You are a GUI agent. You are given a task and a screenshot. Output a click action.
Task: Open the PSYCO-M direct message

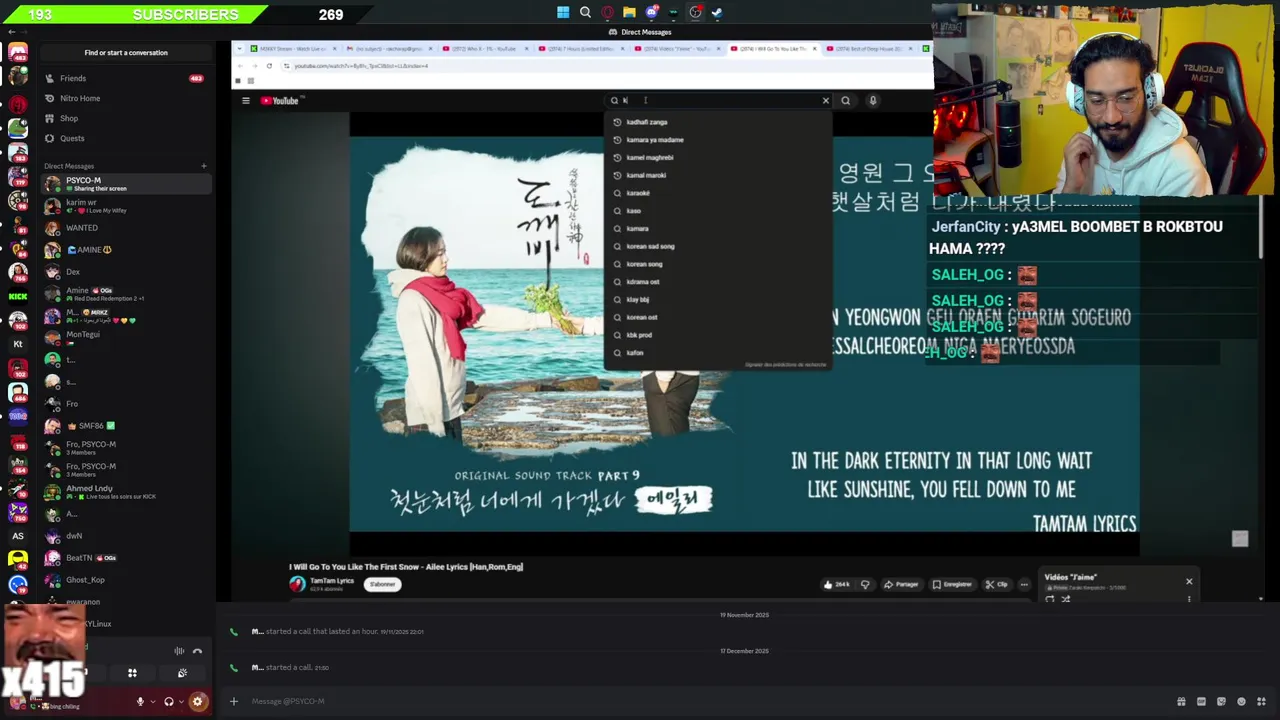[125, 184]
